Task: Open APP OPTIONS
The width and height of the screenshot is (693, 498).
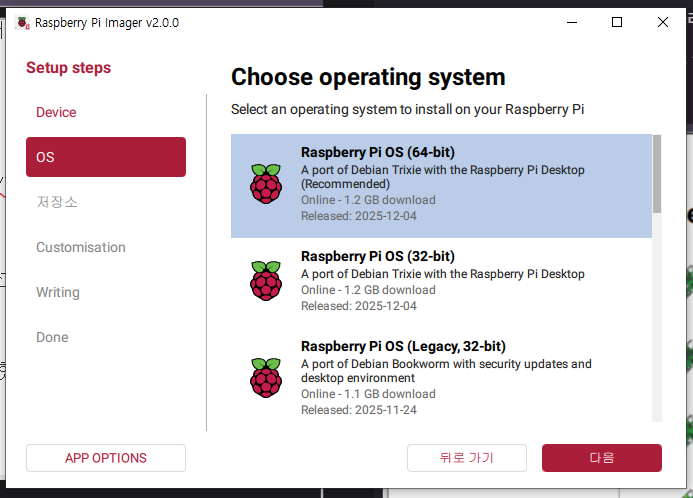Action: click(106, 458)
